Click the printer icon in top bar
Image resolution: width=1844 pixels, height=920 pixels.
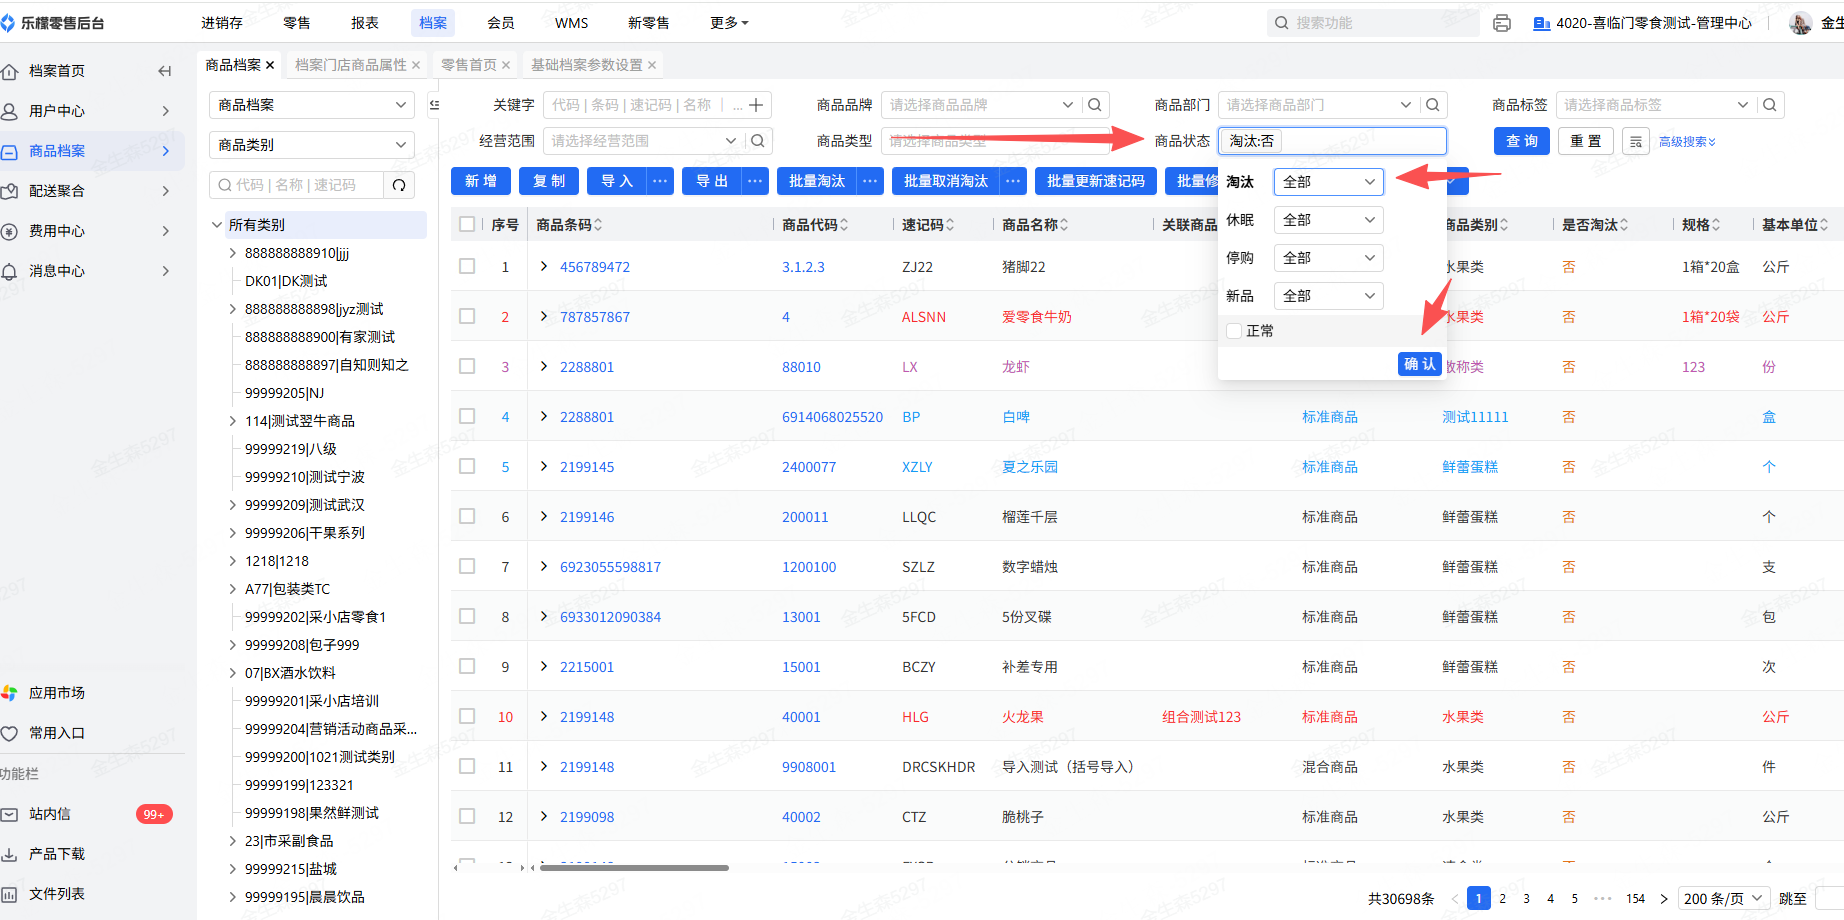[1501, 23]
